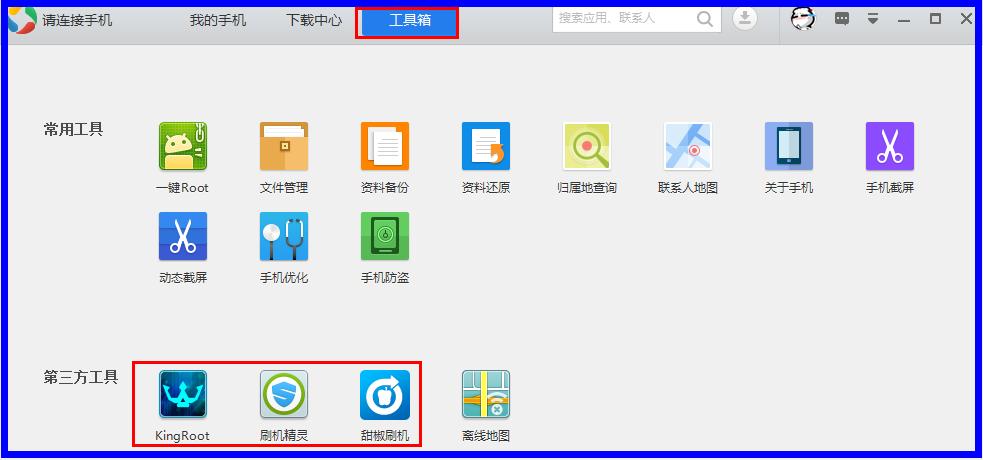Screen dimensions: 983x460
Task: Click the user avatar icon
Action: [x=802, y=19]
